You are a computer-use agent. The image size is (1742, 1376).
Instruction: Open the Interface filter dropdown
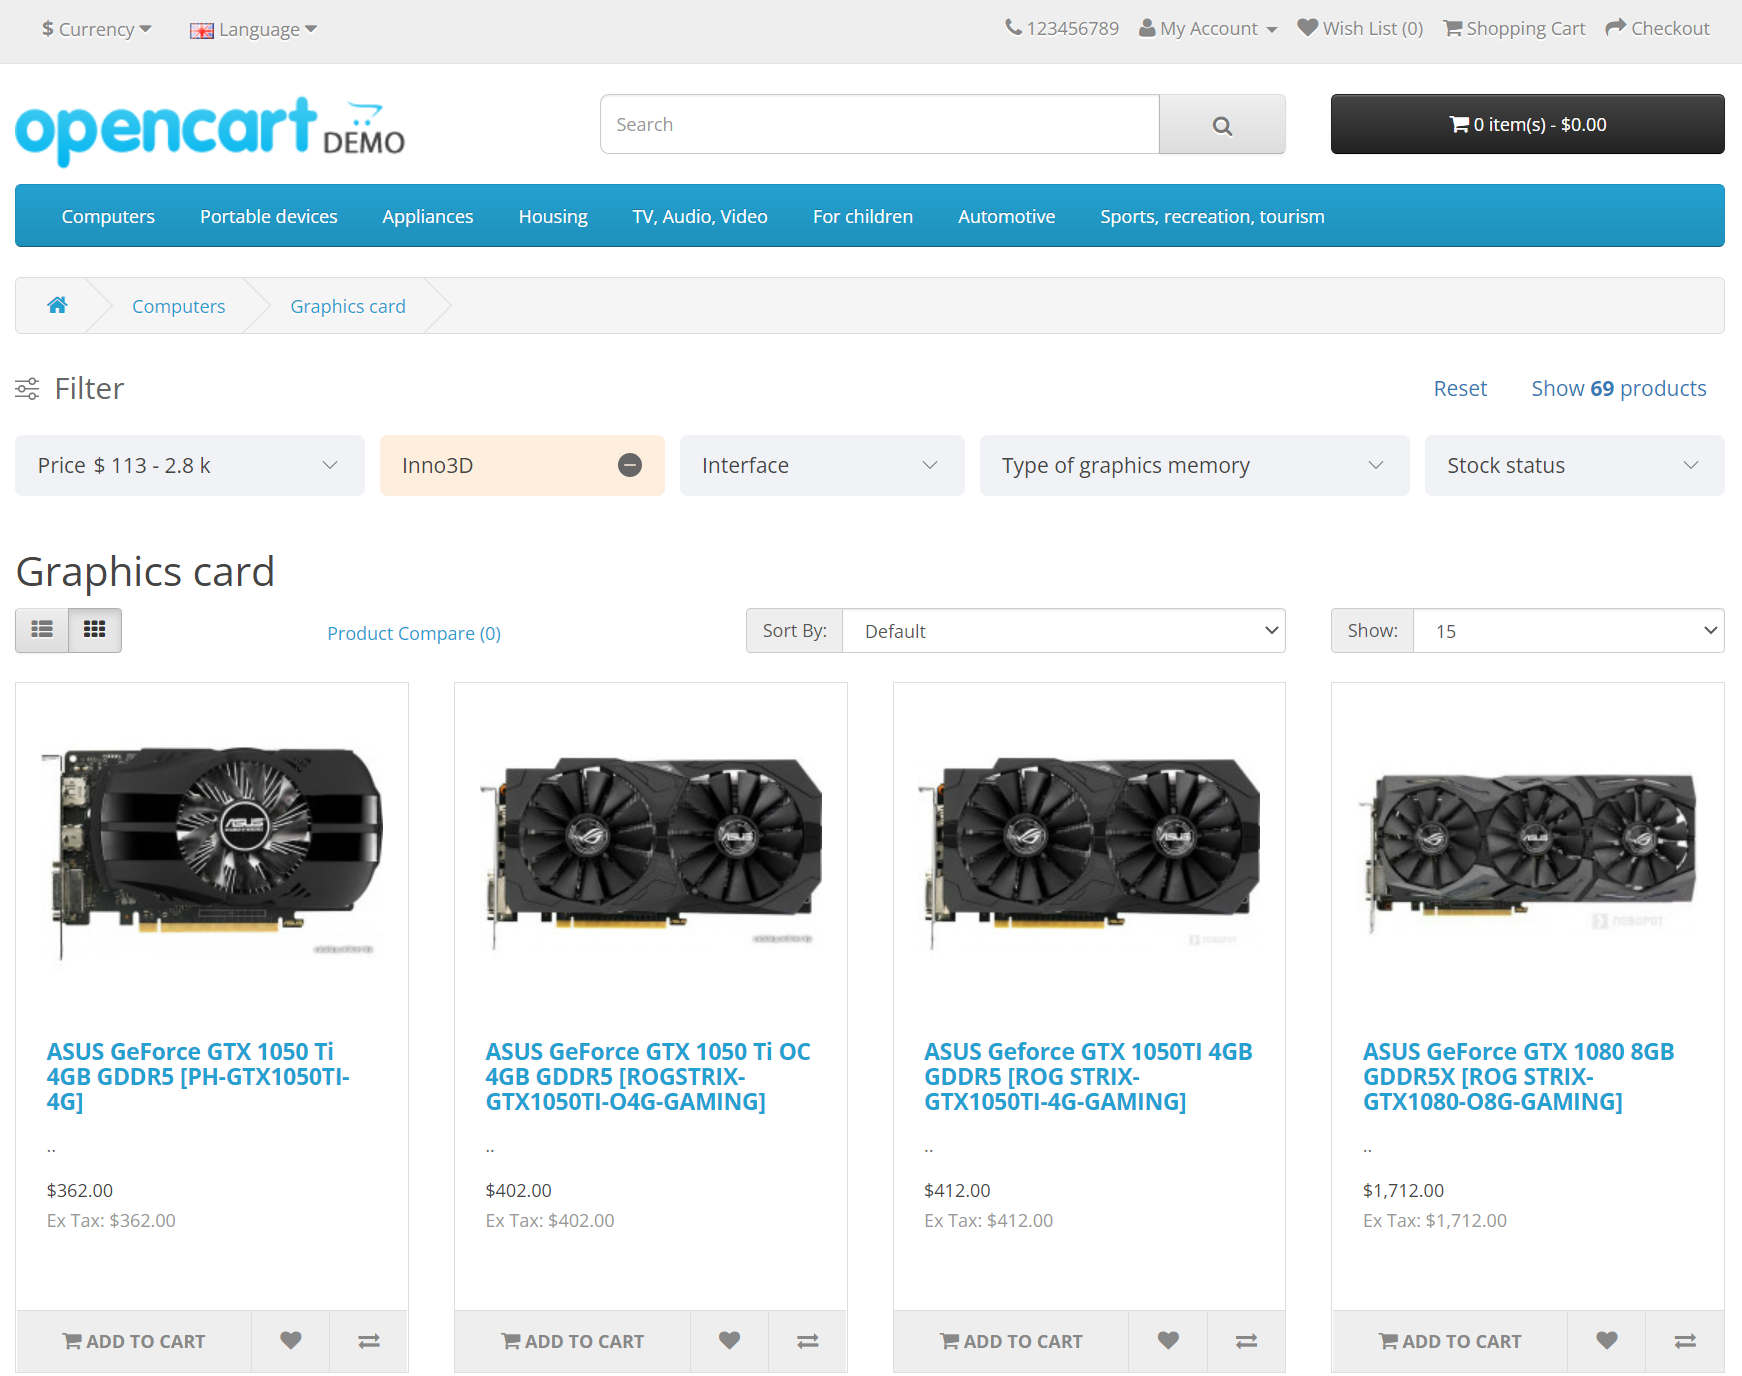point(821,465)
